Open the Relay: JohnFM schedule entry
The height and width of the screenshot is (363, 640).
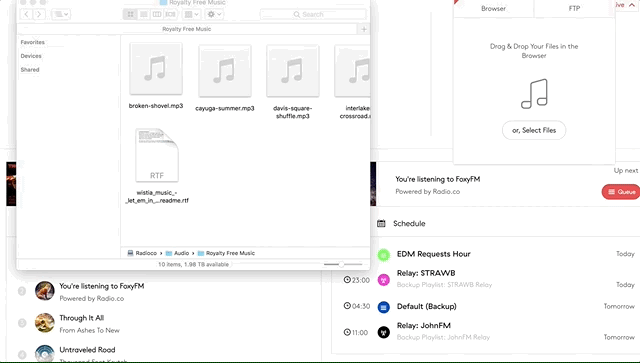coord(424,325)
